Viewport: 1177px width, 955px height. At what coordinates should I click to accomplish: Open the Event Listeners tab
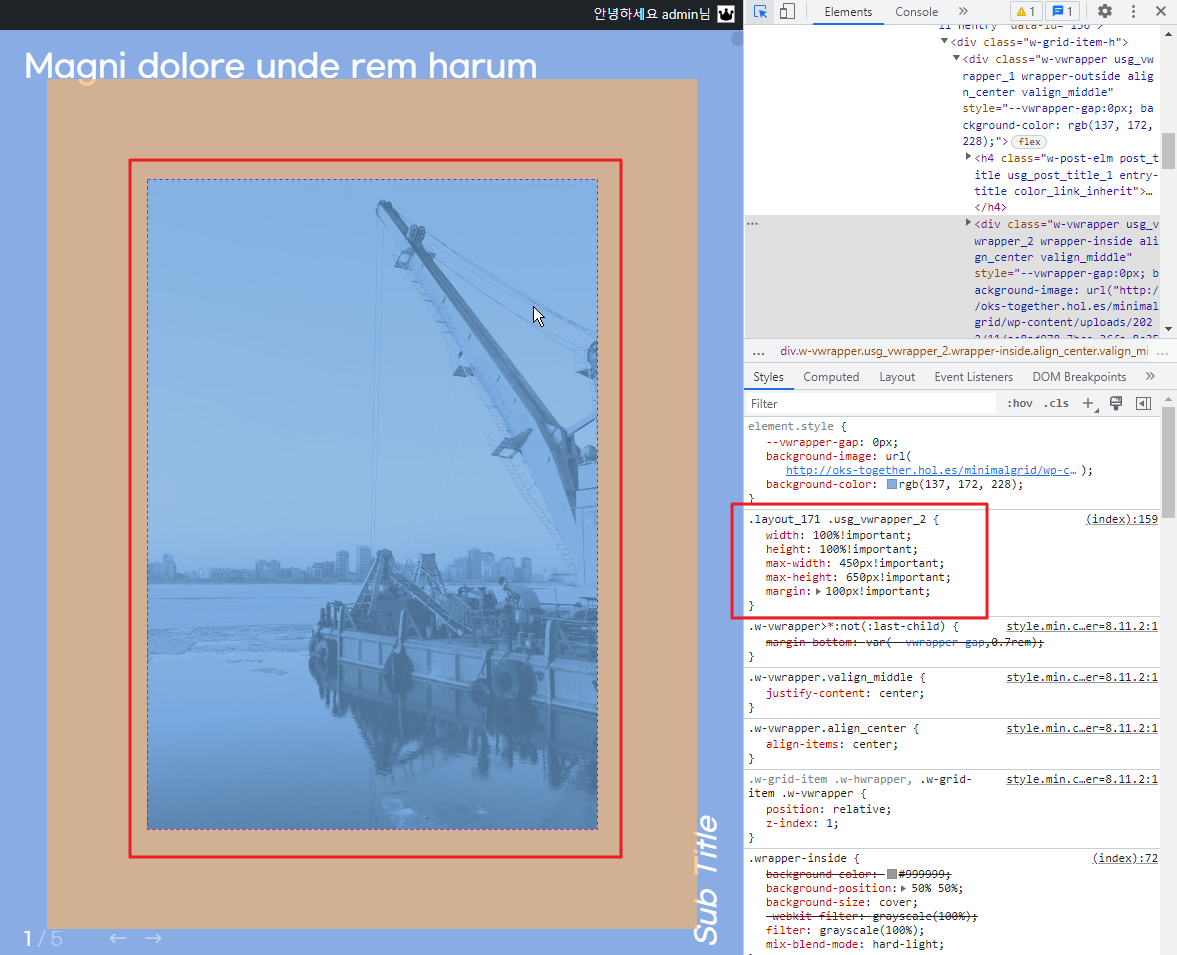(974, 377)
